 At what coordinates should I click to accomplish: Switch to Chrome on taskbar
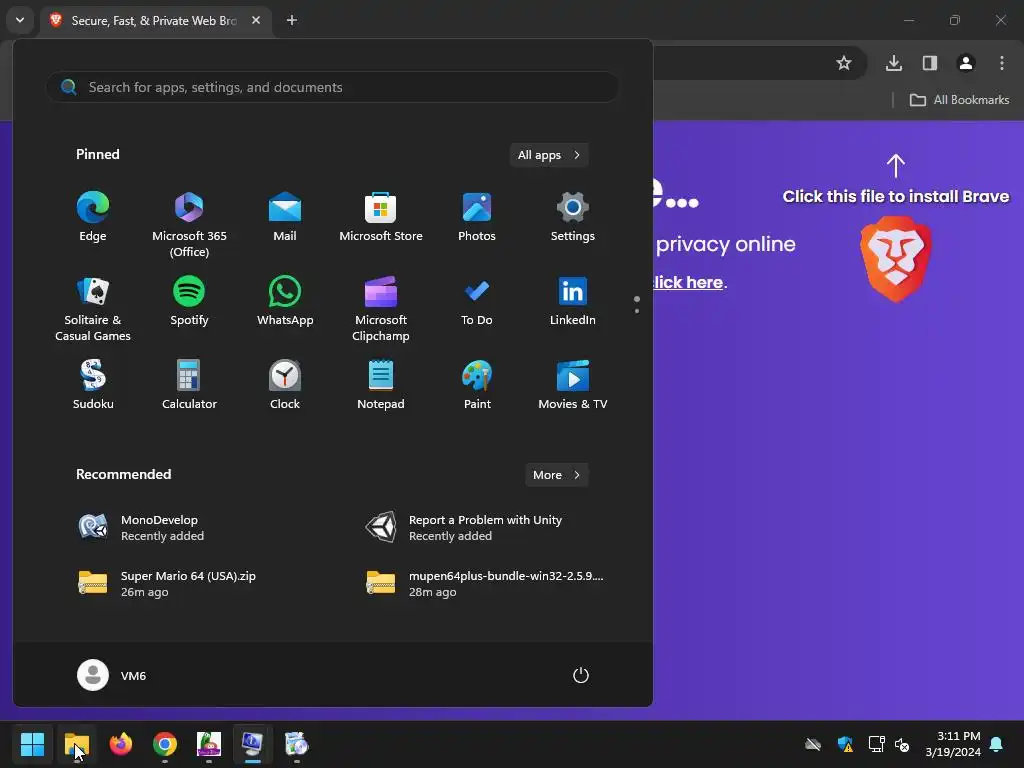165,744
